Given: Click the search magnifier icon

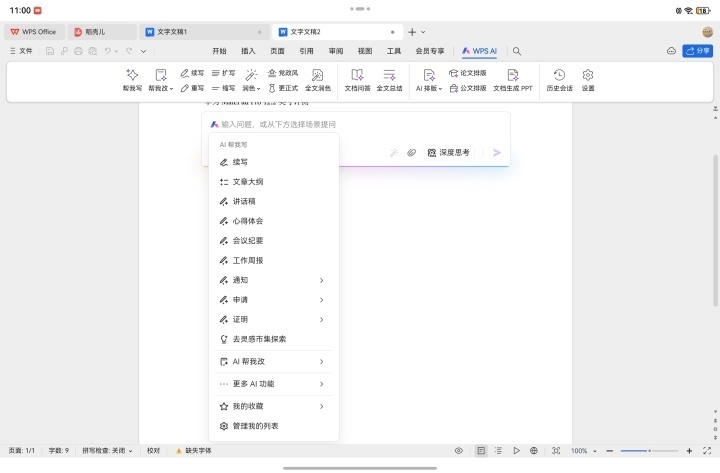Looking at the screenshot, I should tap(517, 51).
